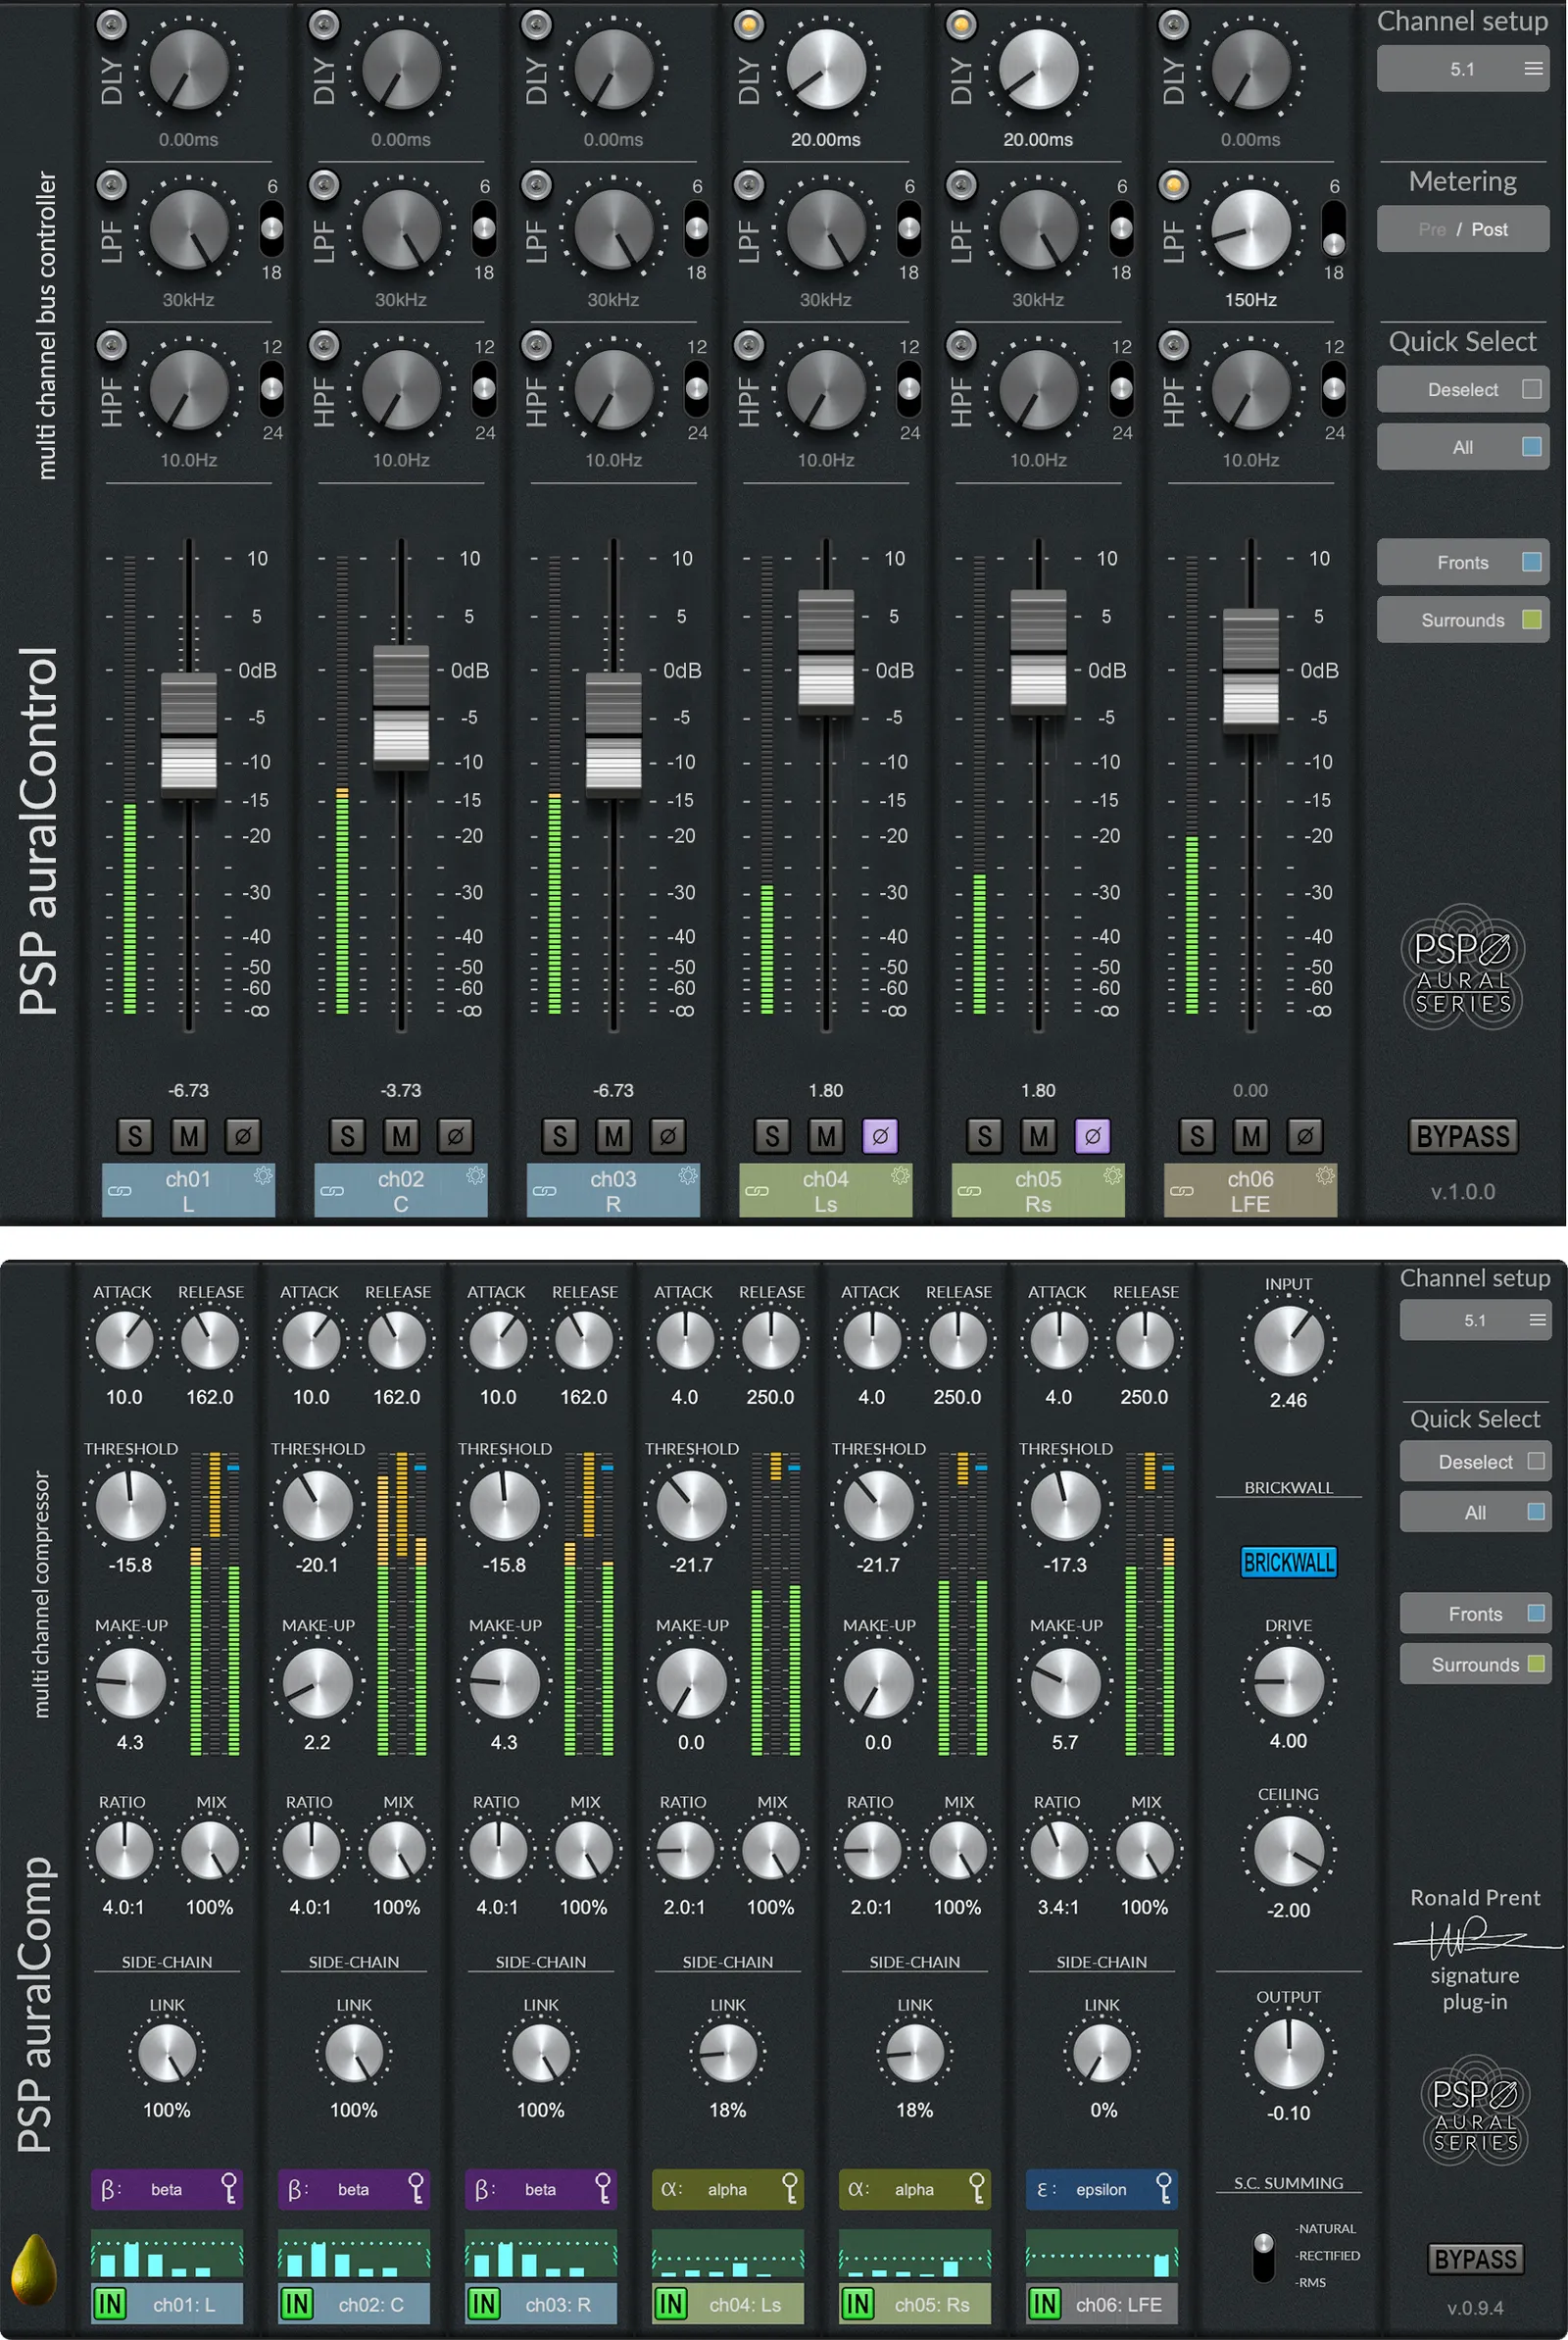Open the epsilon side-chain group selector for ch06
This screenshot has height=2340, width=1568.
coord(1102,2189)
